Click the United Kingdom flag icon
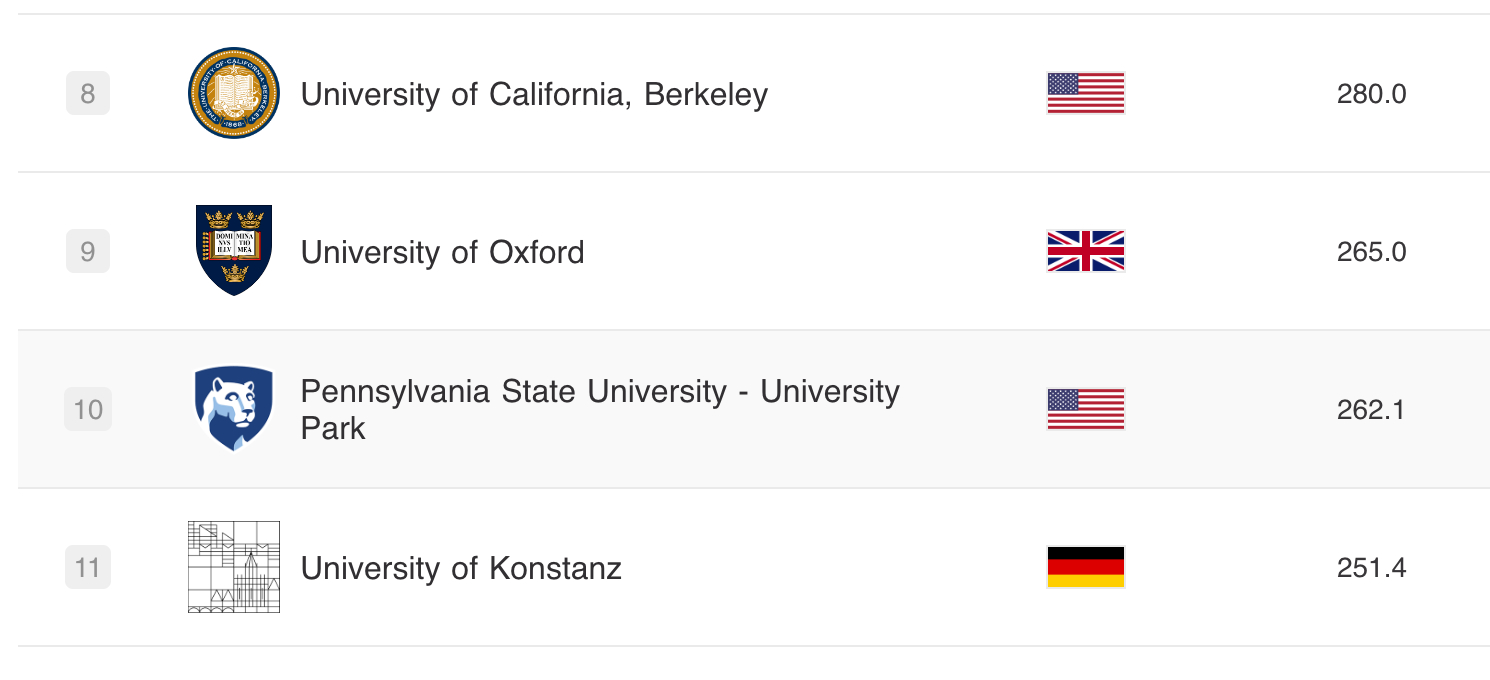 tap(1085, 251)
